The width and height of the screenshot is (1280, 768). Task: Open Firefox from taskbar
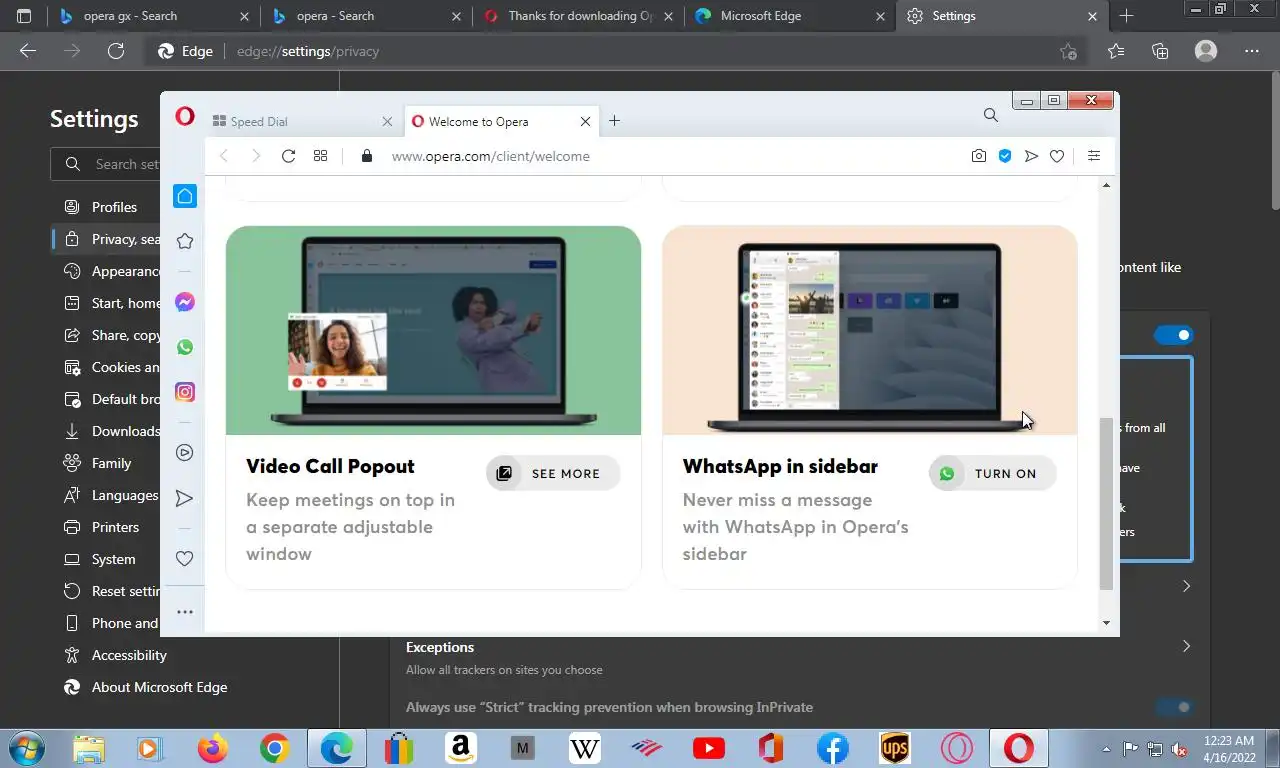(212, 748)
